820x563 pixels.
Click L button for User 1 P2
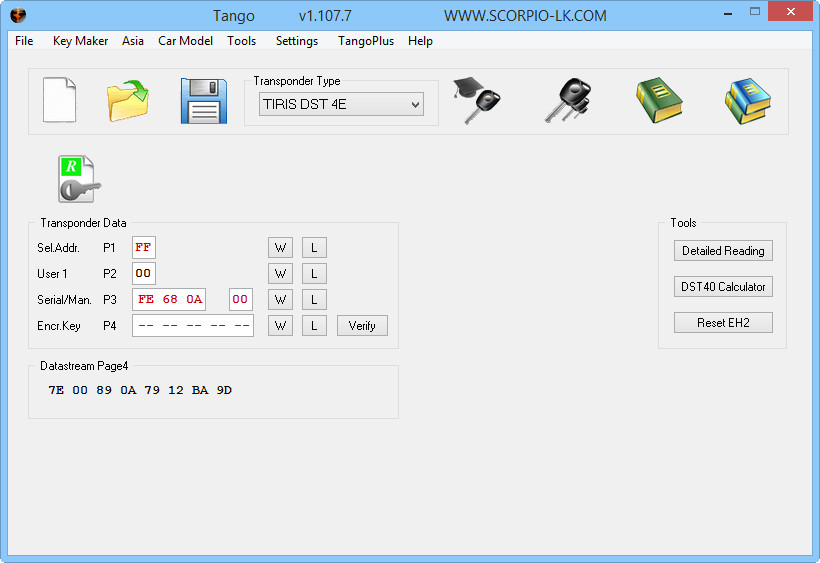(x=314, y=273)
